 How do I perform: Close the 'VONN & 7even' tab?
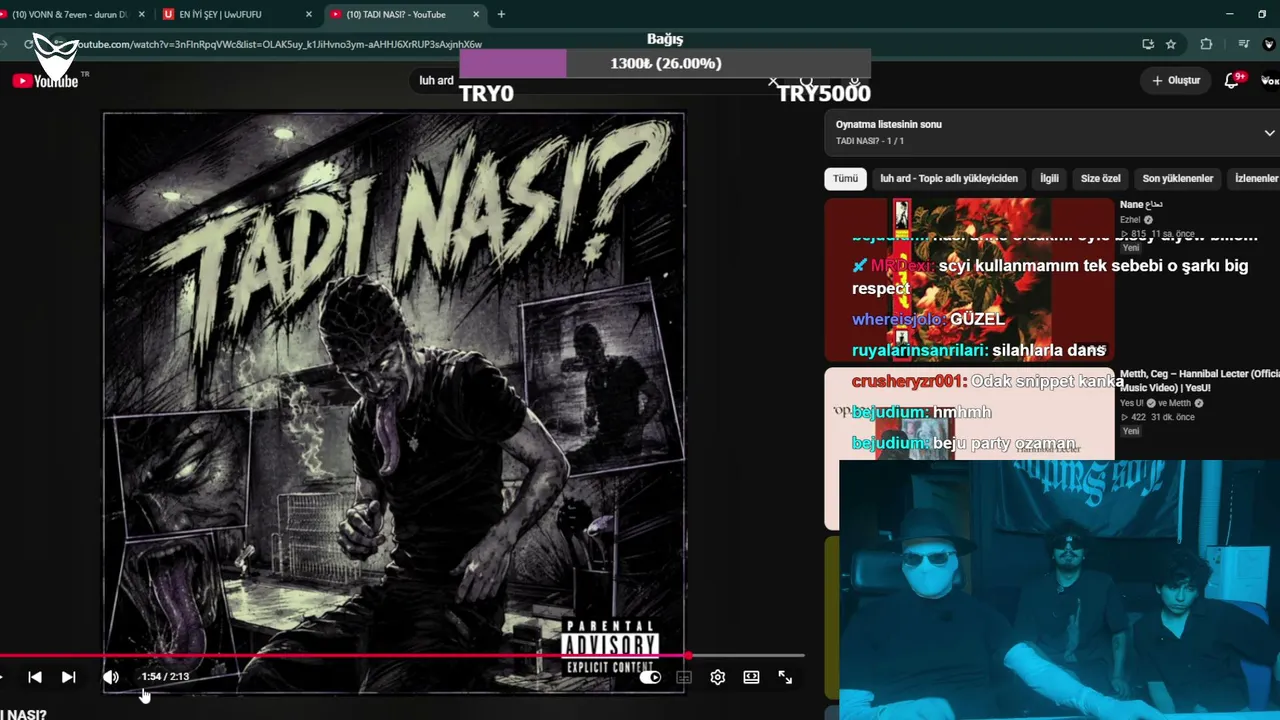(x=142, y=15)
